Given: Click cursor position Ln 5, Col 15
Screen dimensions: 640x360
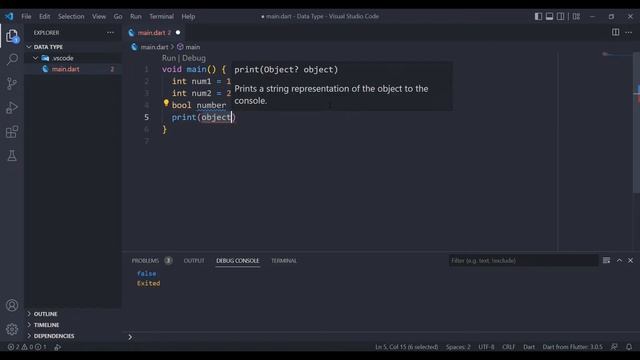Looking at the screenshot, I should [x=407, y=347].
